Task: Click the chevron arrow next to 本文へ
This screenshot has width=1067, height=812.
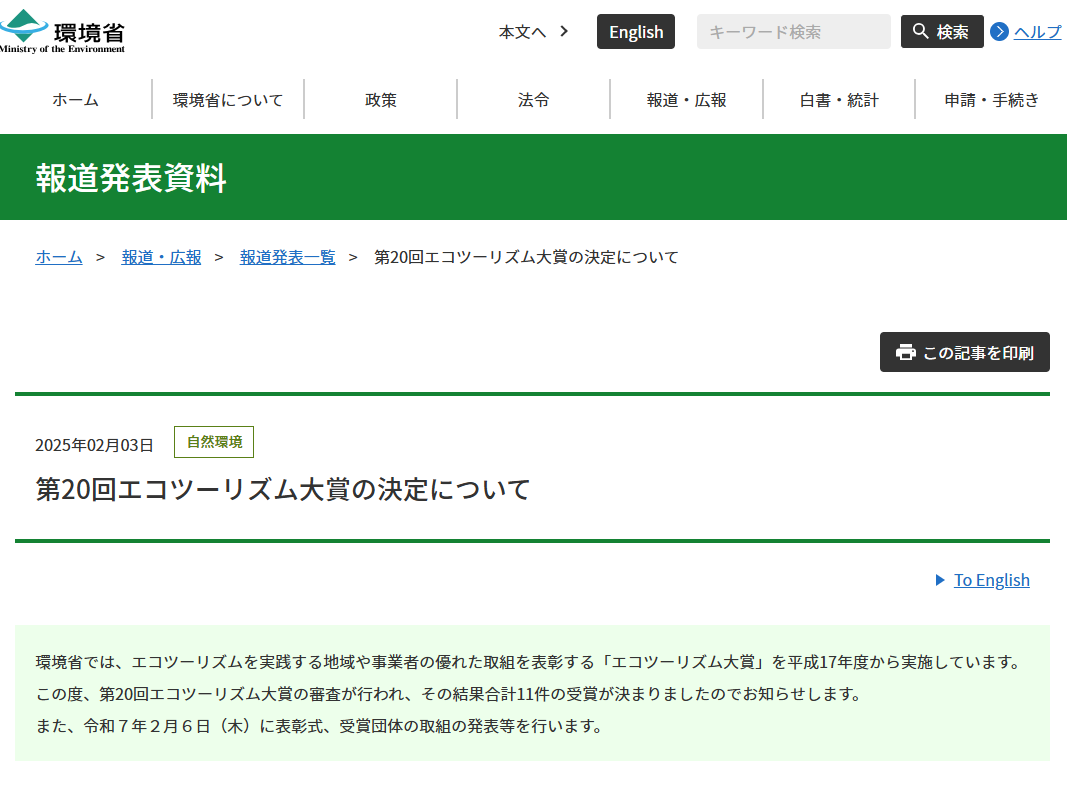Action: click(x=564, y=31)
